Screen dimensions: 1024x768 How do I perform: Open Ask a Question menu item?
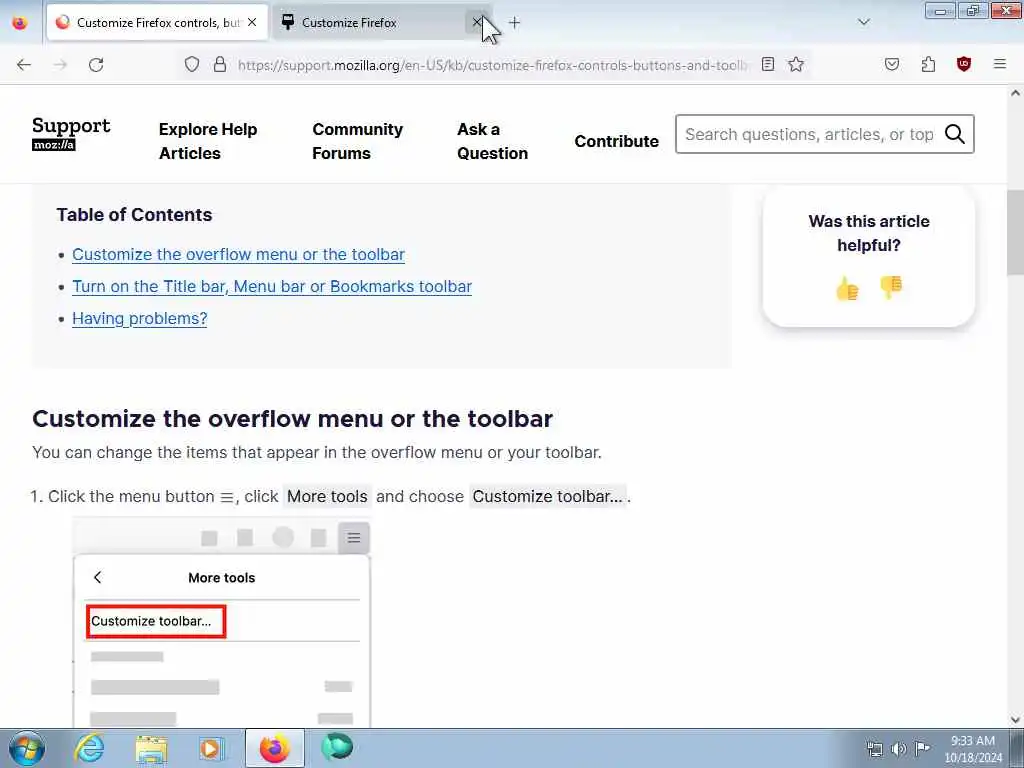tap(492, 141)
